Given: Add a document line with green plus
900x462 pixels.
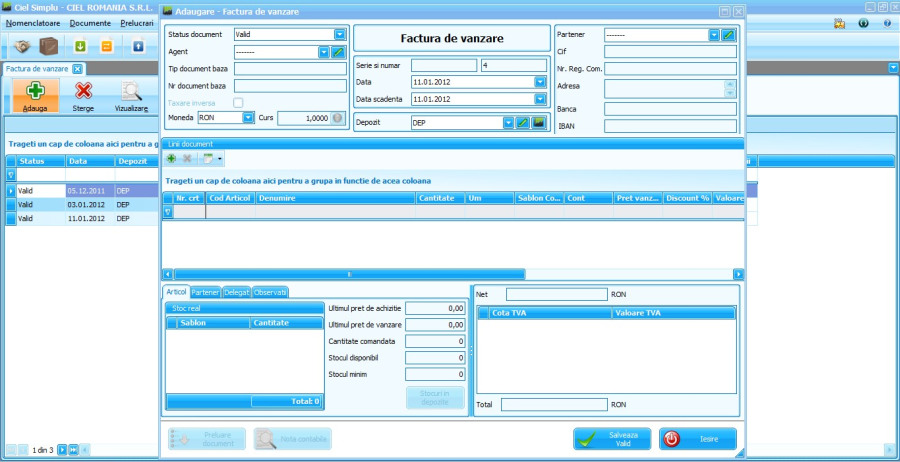Looking at the screenshot, I should 172,158.
